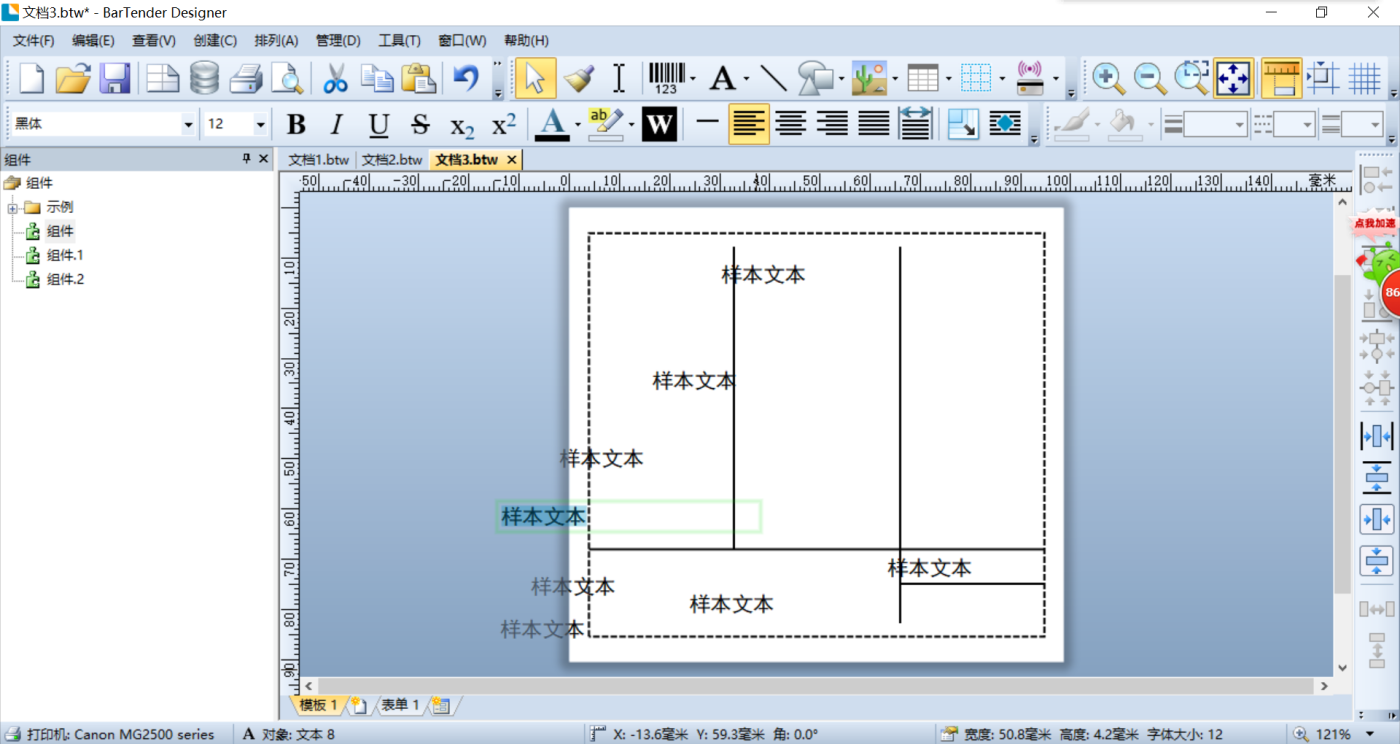The width and height of the screenshot is (1400, 744).
Task: Select the text object tool (A)
Action: click(722, 78)
